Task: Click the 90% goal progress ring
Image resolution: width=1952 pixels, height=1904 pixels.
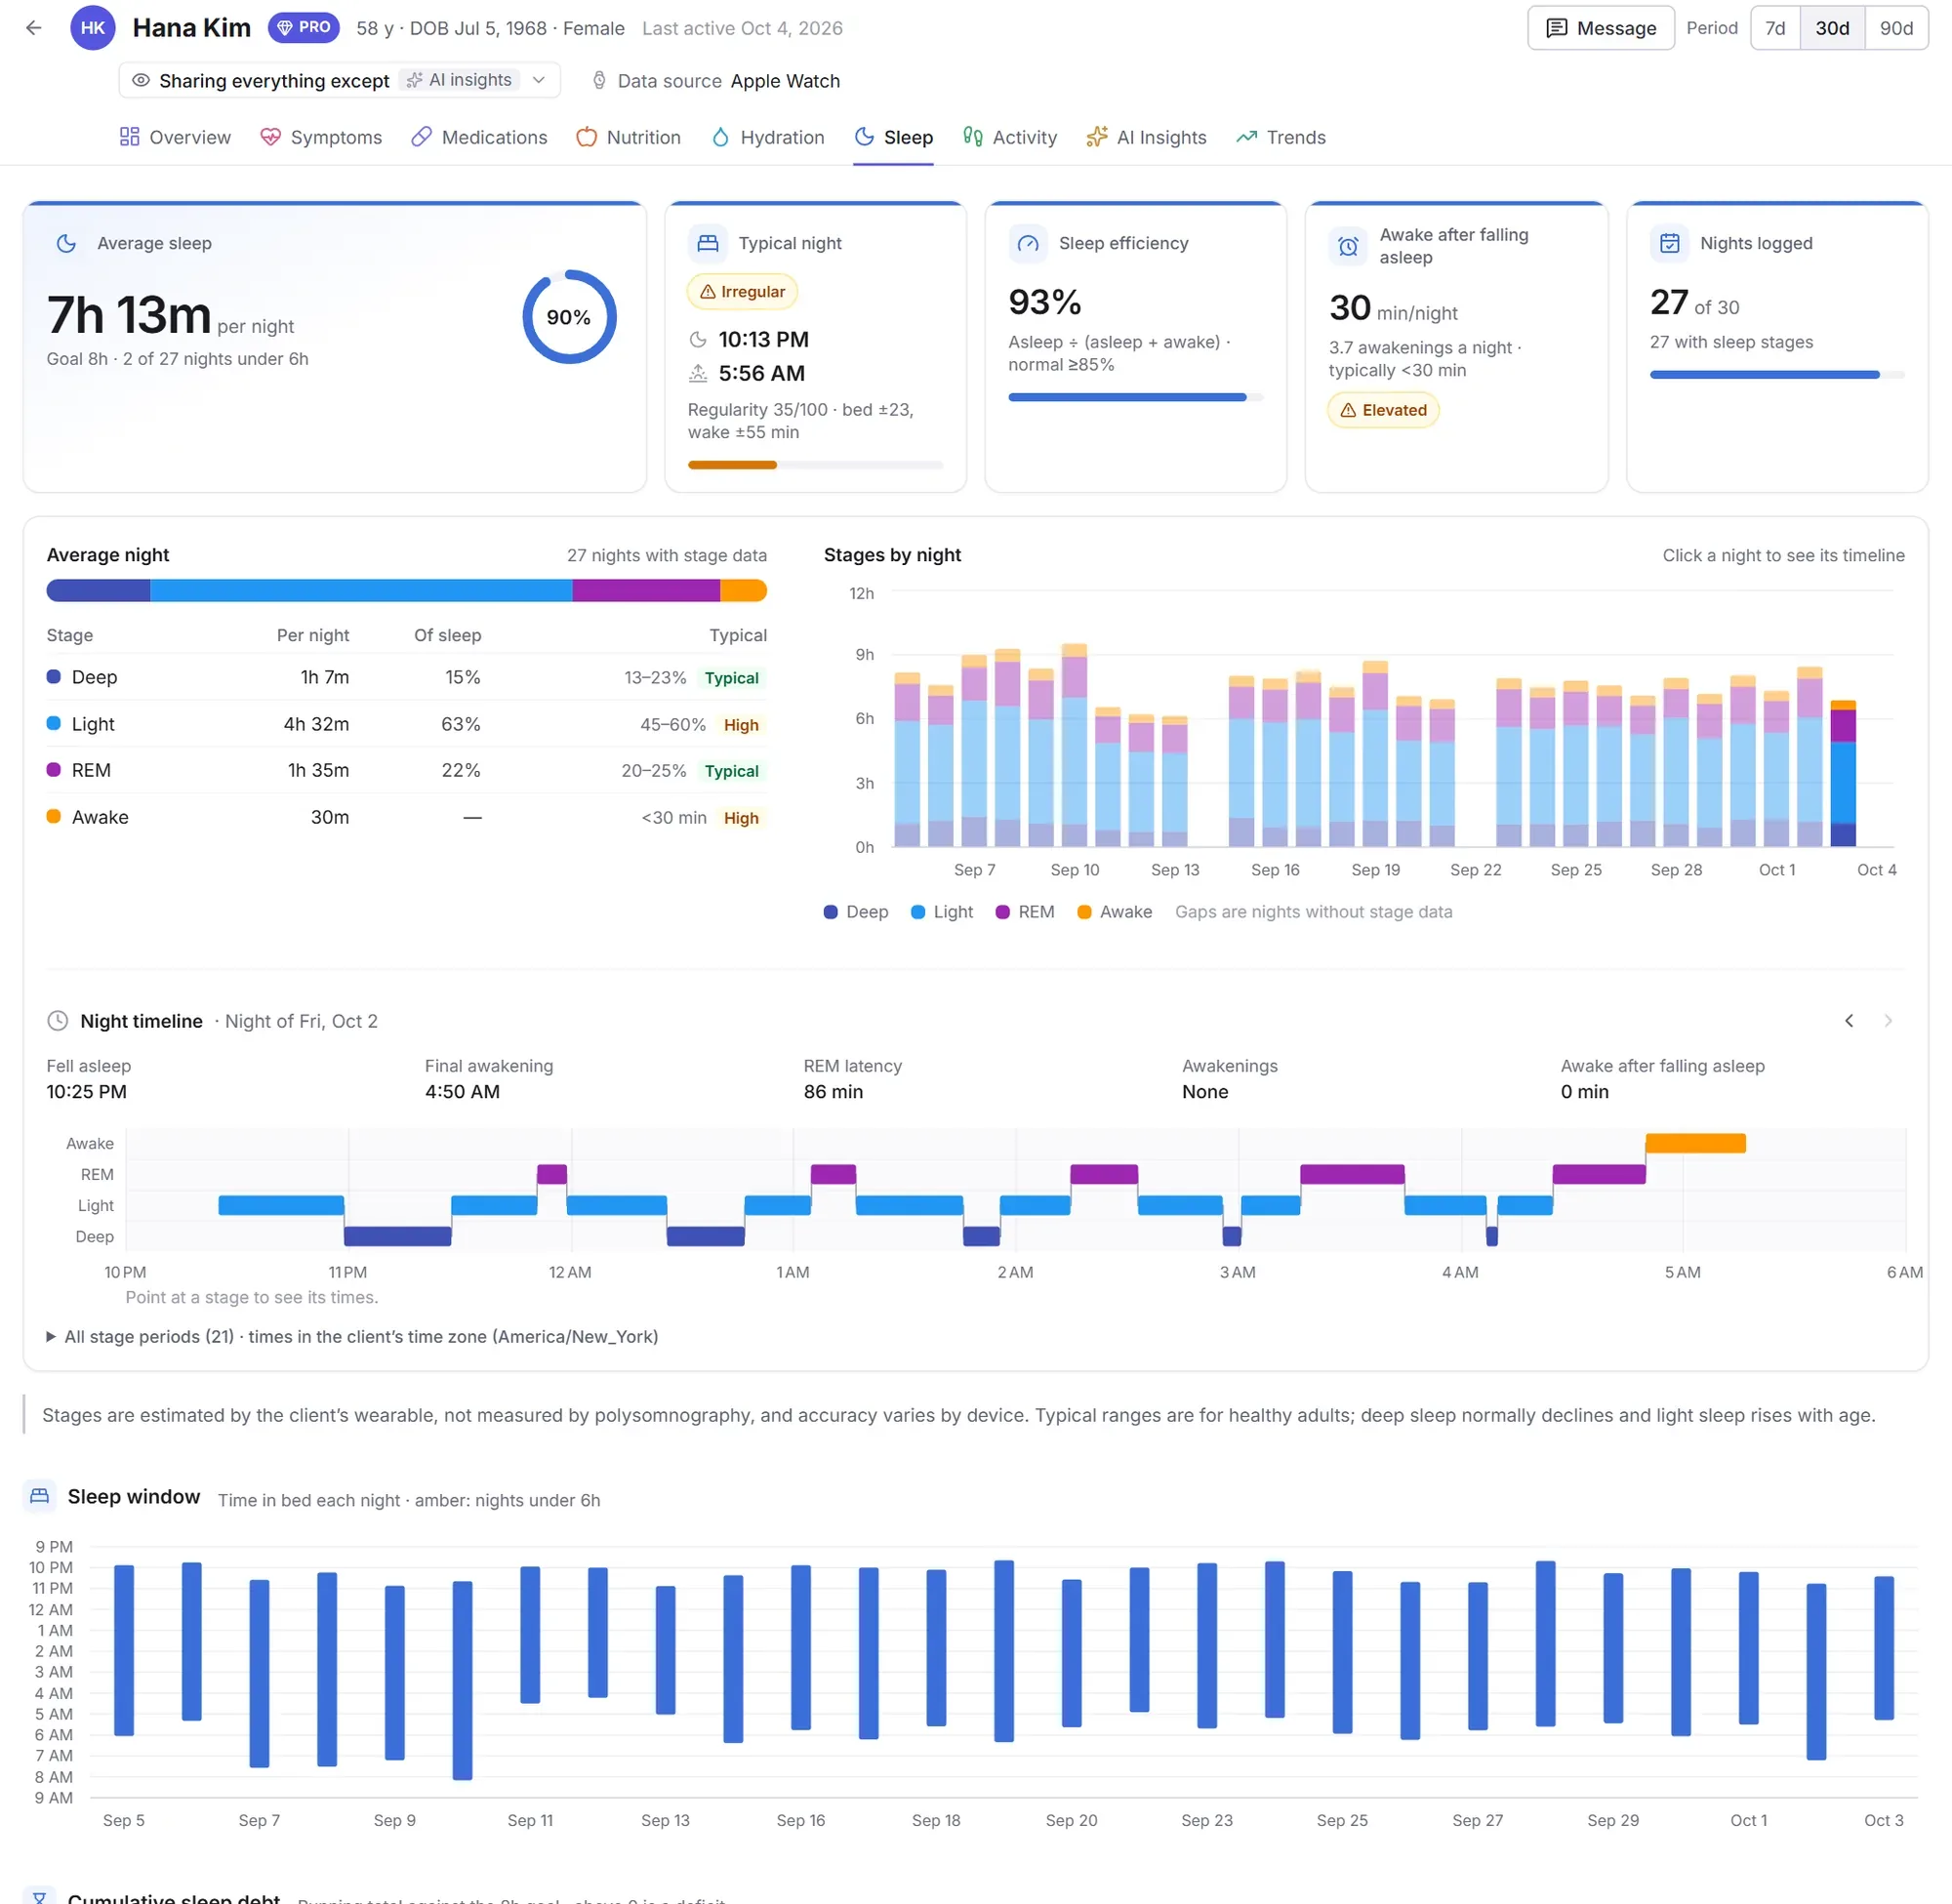Action: [x=569, y=317]
